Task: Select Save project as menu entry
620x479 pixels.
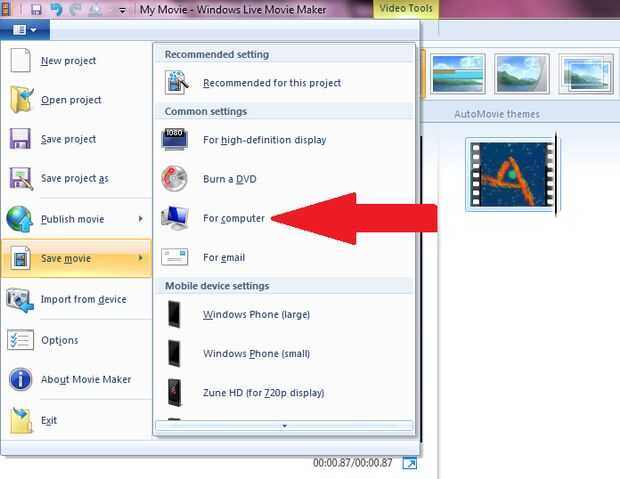Action: tap(77, 178)
